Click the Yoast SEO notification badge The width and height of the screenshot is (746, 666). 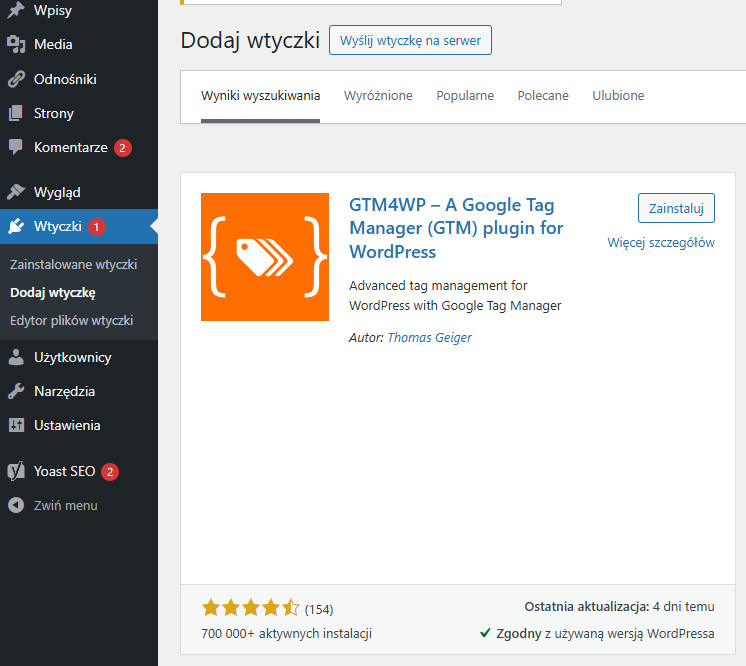tap(110, 472)
